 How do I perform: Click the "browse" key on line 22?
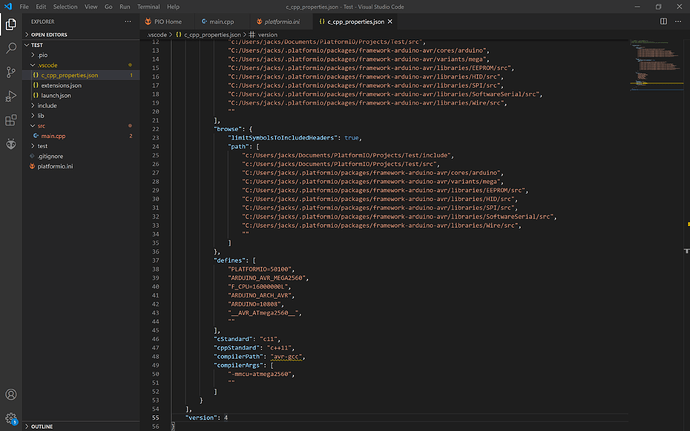coord(227,129)
